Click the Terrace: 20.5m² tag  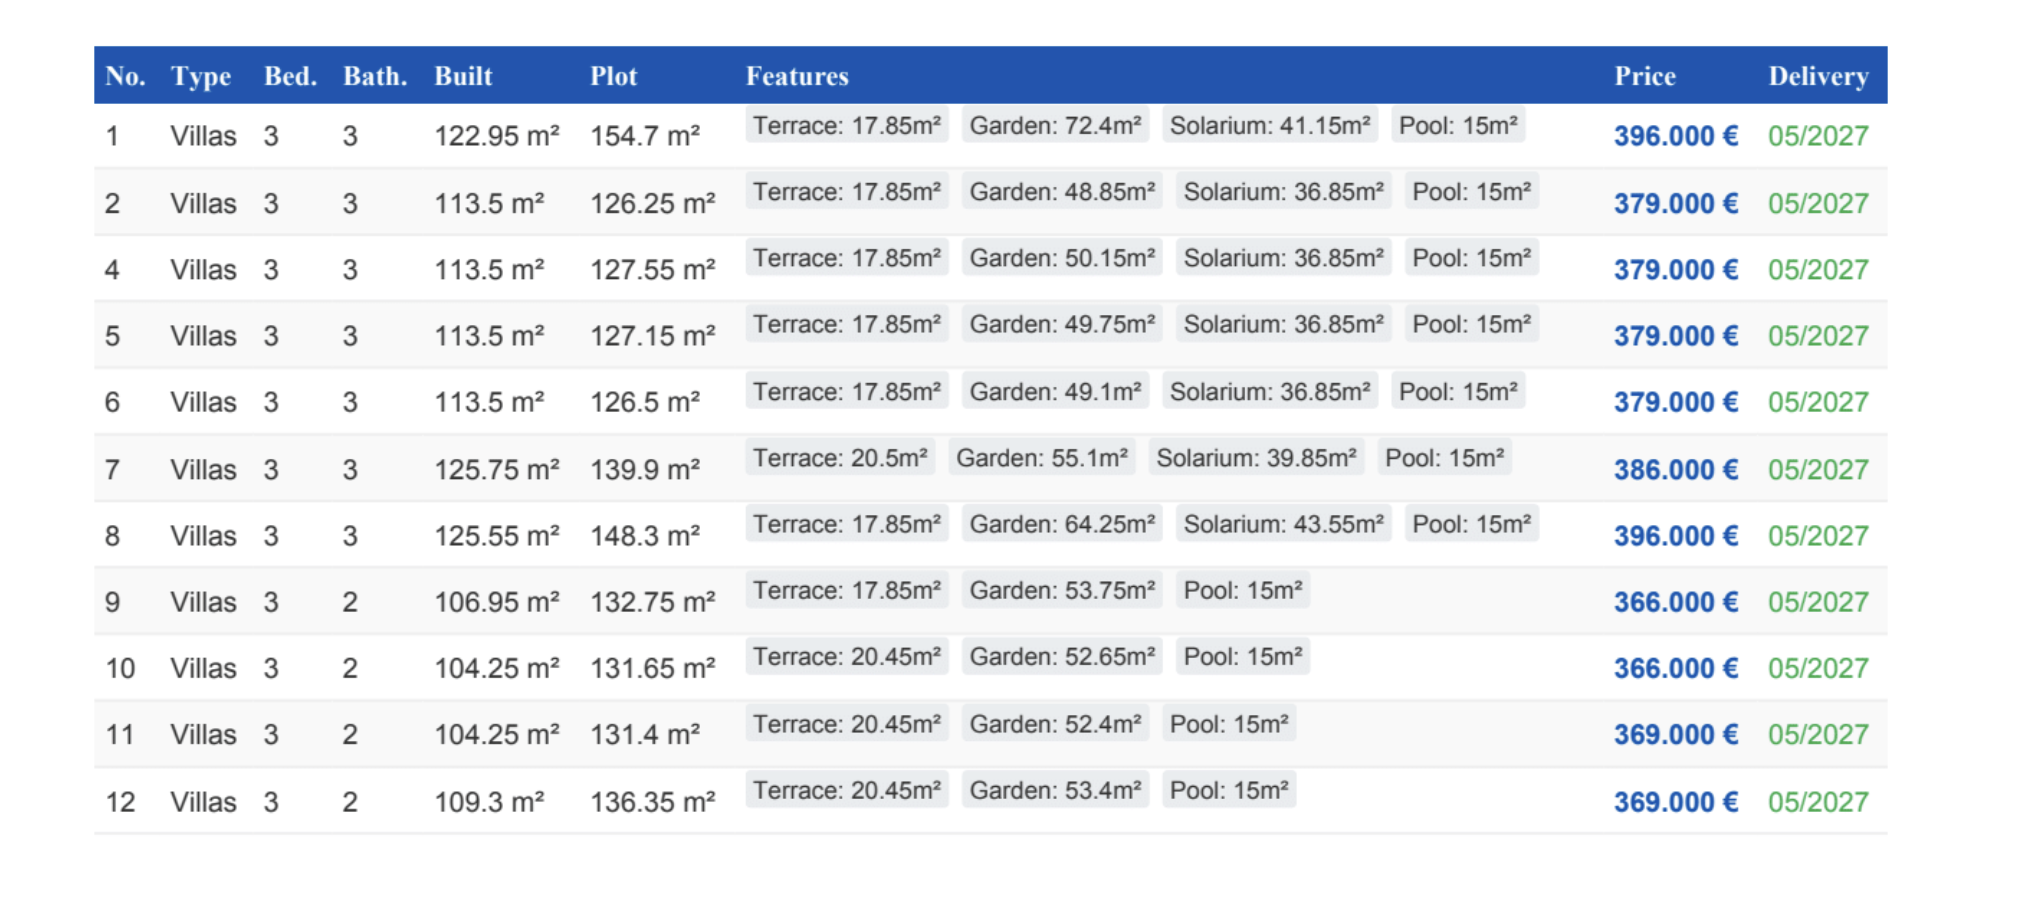[x=840, y=458]
